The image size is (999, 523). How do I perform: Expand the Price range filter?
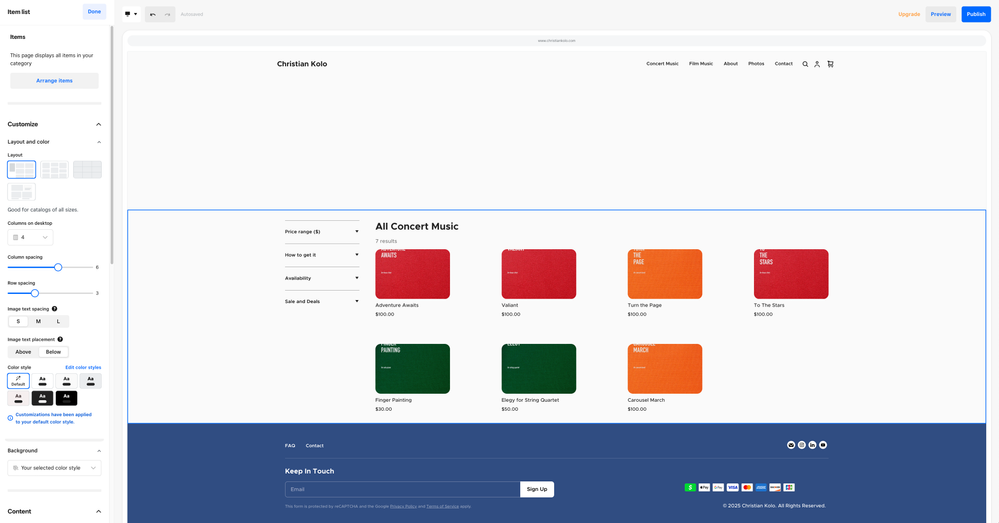click(x=322, y=232)
